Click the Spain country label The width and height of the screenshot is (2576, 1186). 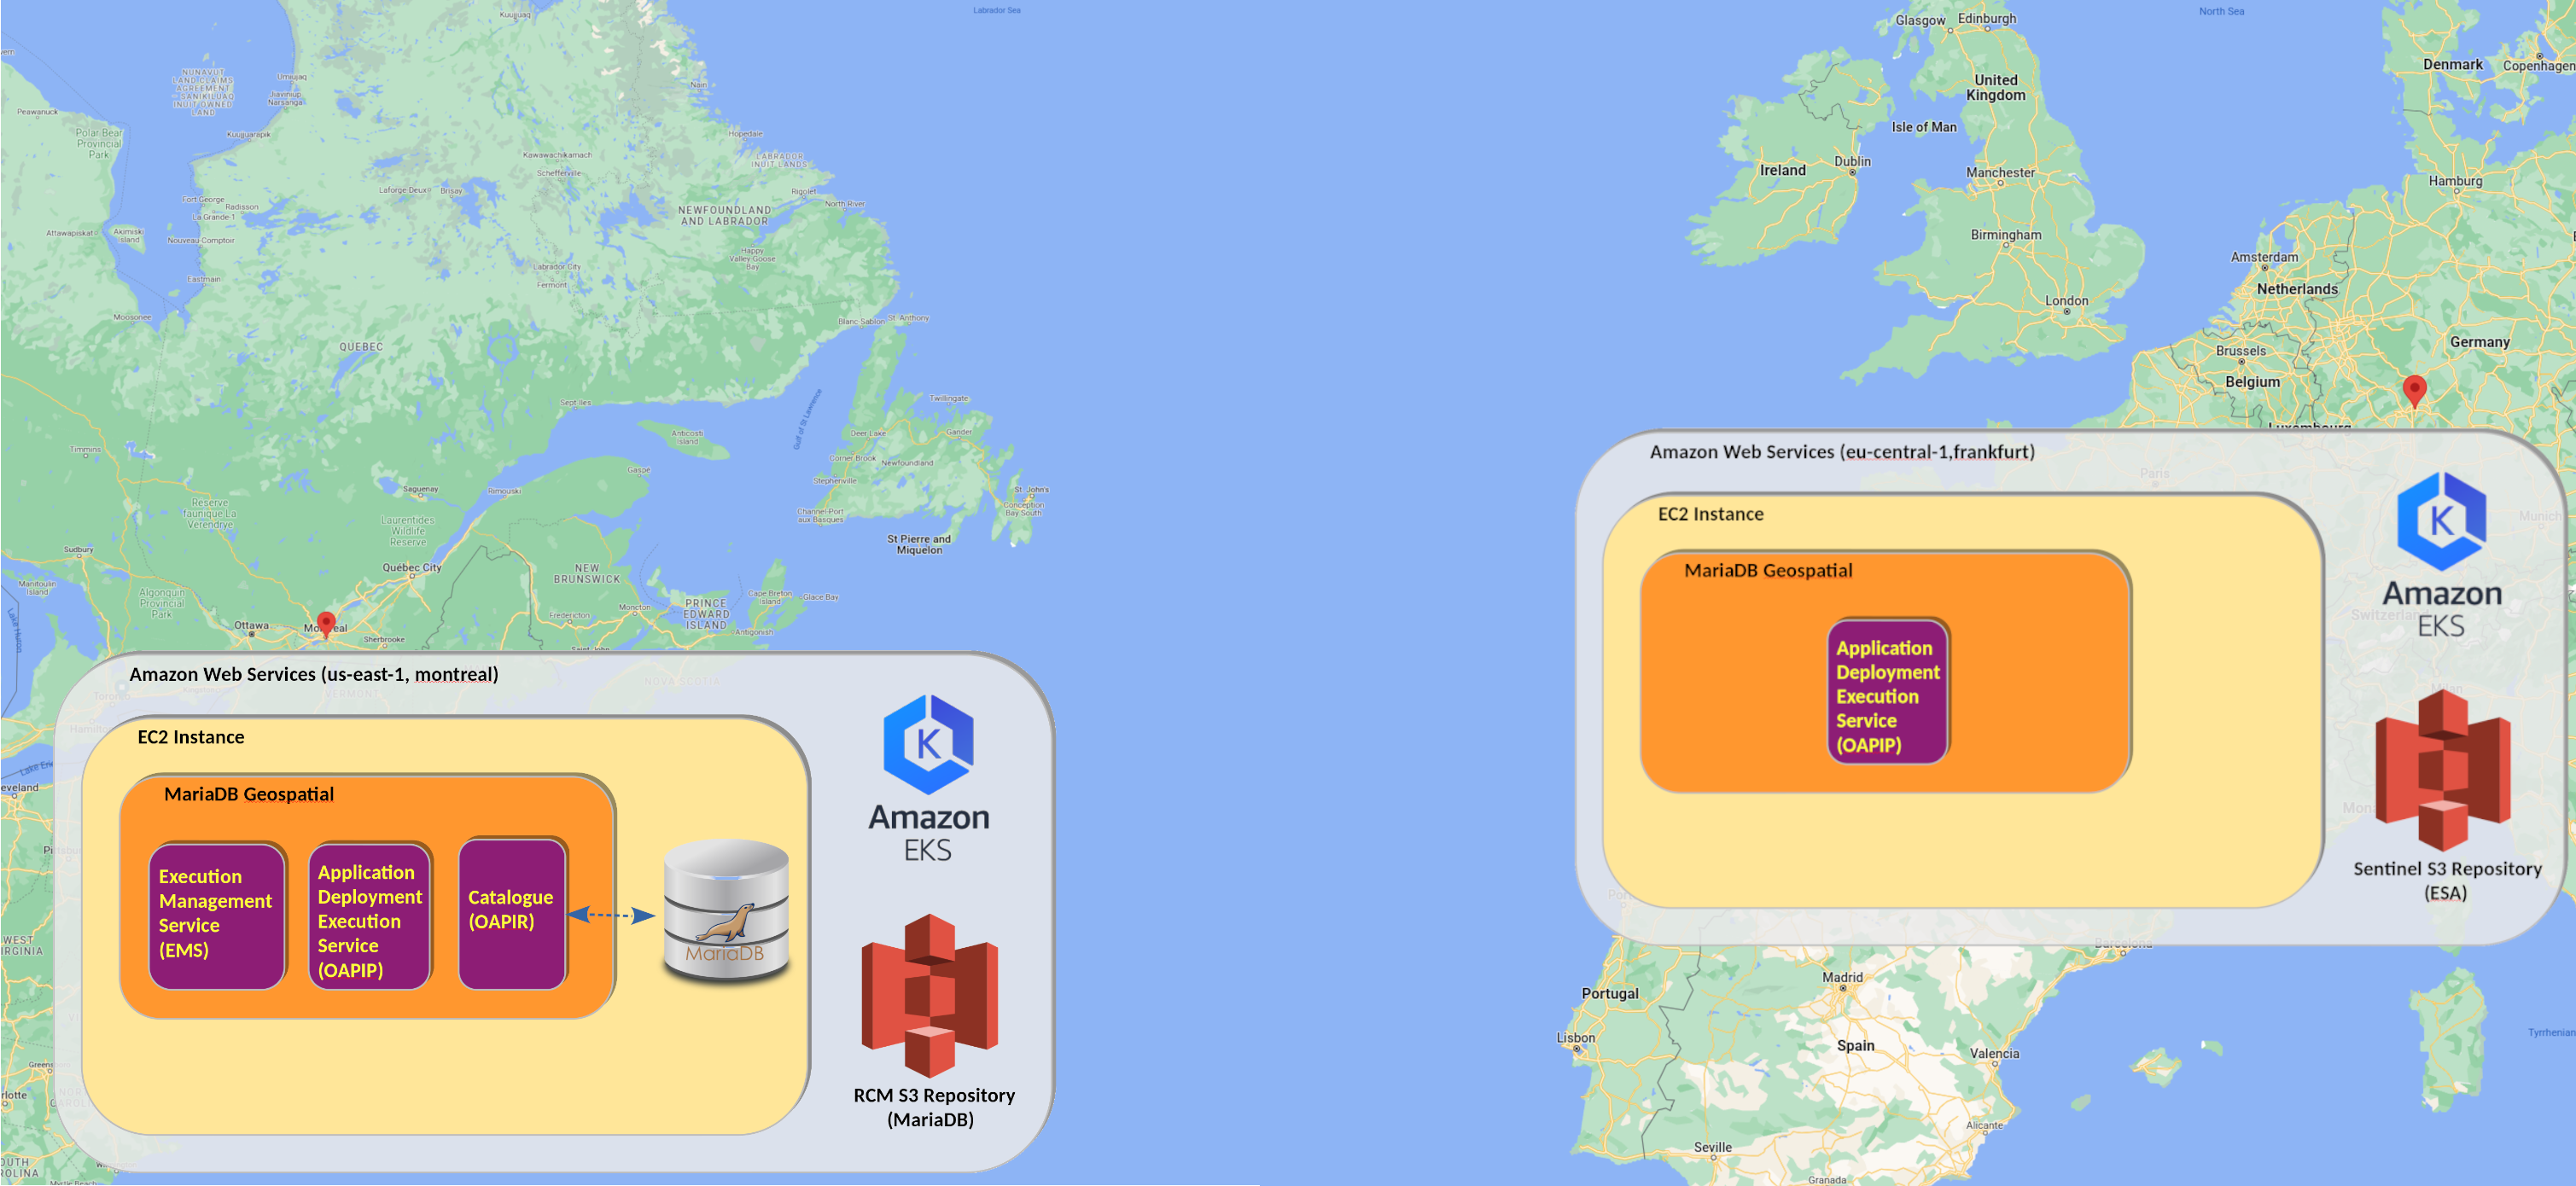(x=1855, y=1045)
